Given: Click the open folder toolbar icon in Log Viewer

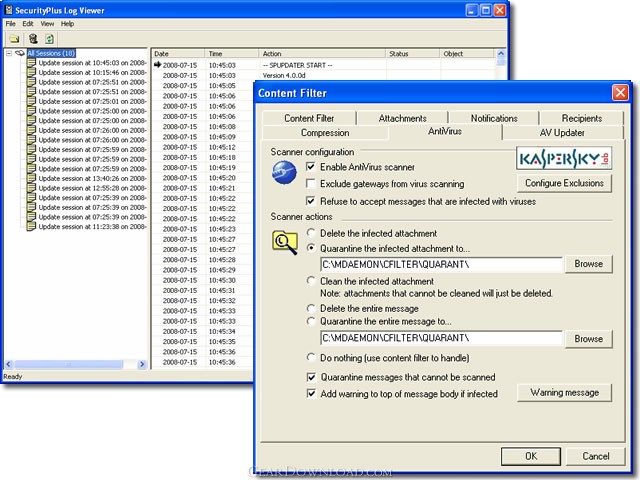Looking at the screenshot, I should [15, 39].
